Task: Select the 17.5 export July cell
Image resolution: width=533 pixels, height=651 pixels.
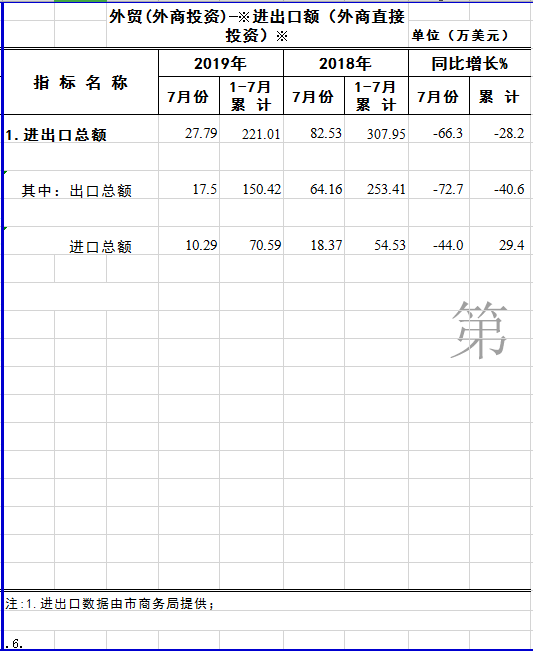Action: (189, 185)
